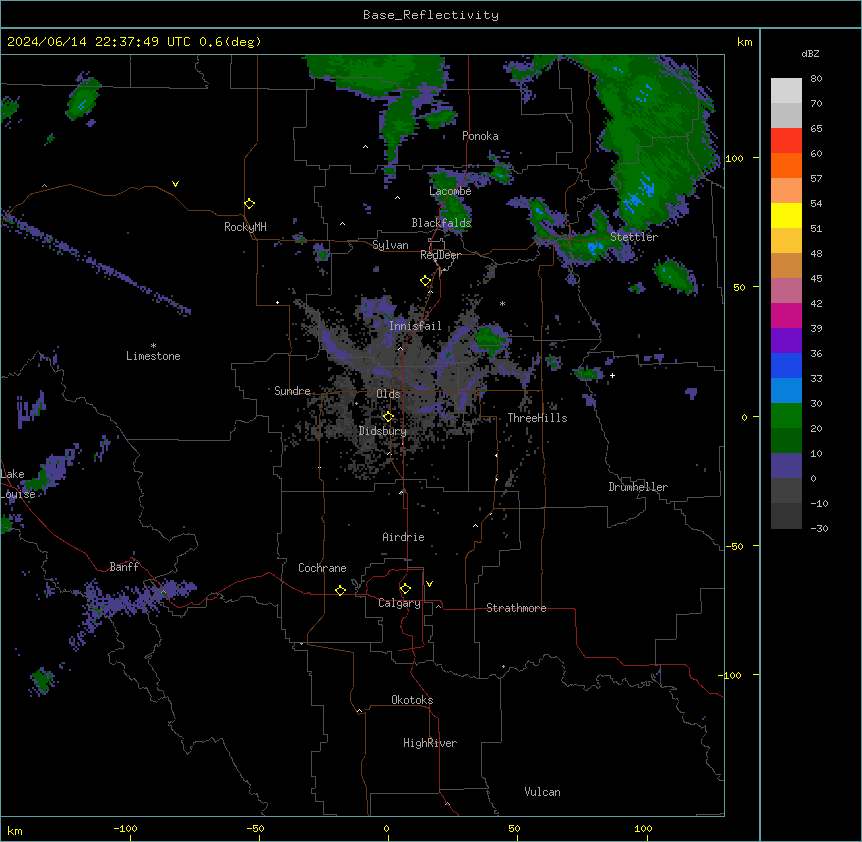Click the Stettler city label

634,237
